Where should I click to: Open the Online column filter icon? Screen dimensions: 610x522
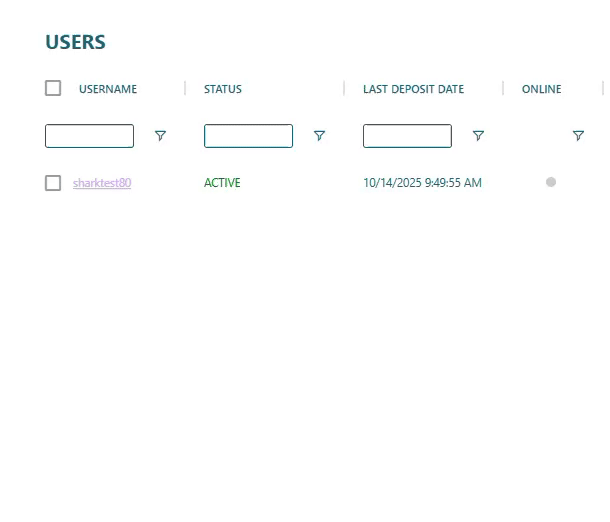click(x=578, y=136)
